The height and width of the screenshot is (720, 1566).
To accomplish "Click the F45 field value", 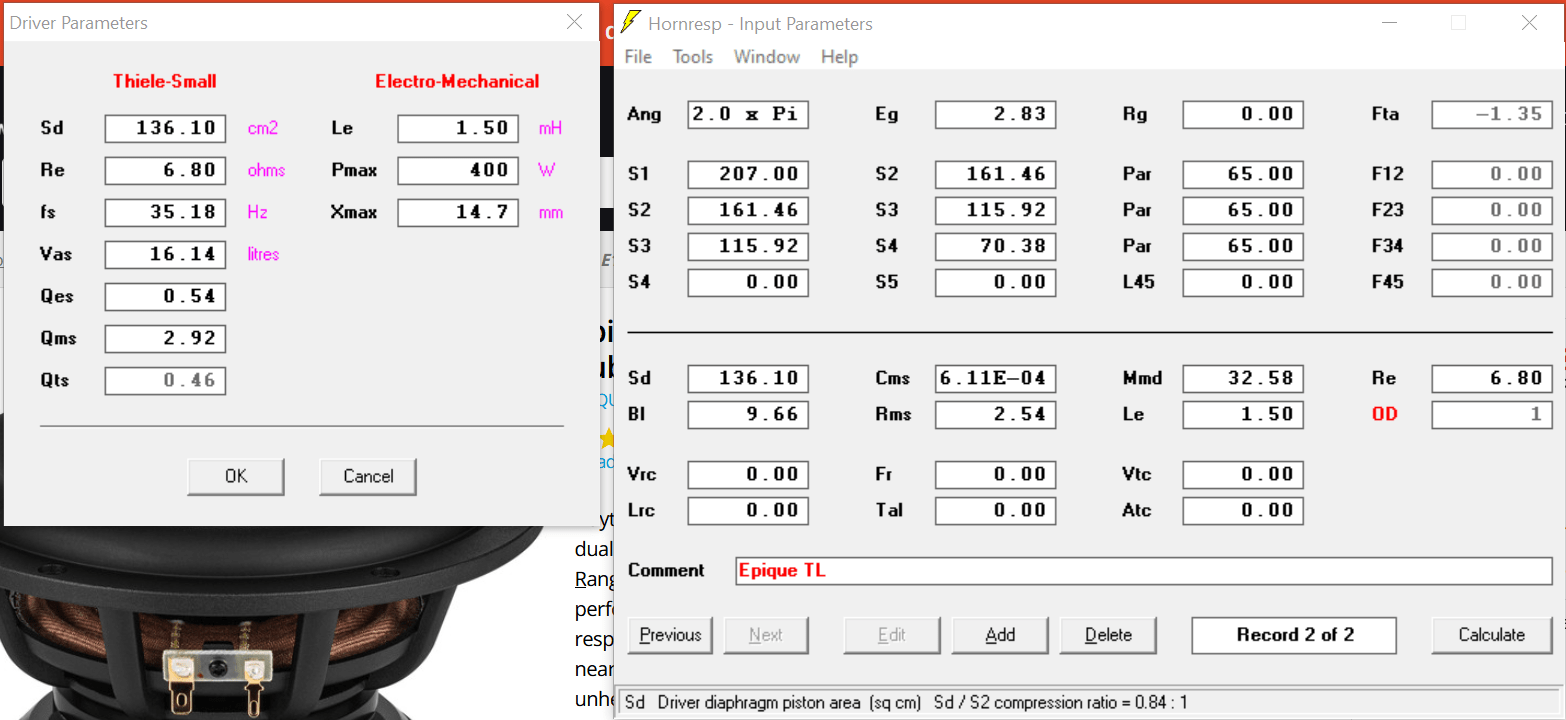I will coord(1493,282).
